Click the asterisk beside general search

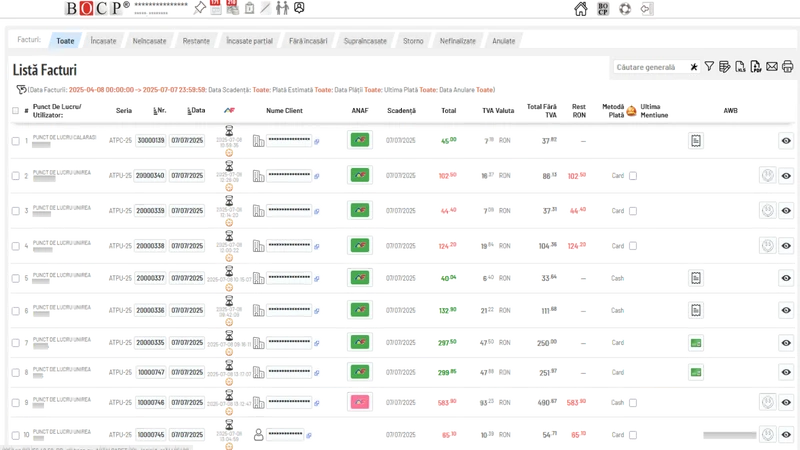click(694, 67)
